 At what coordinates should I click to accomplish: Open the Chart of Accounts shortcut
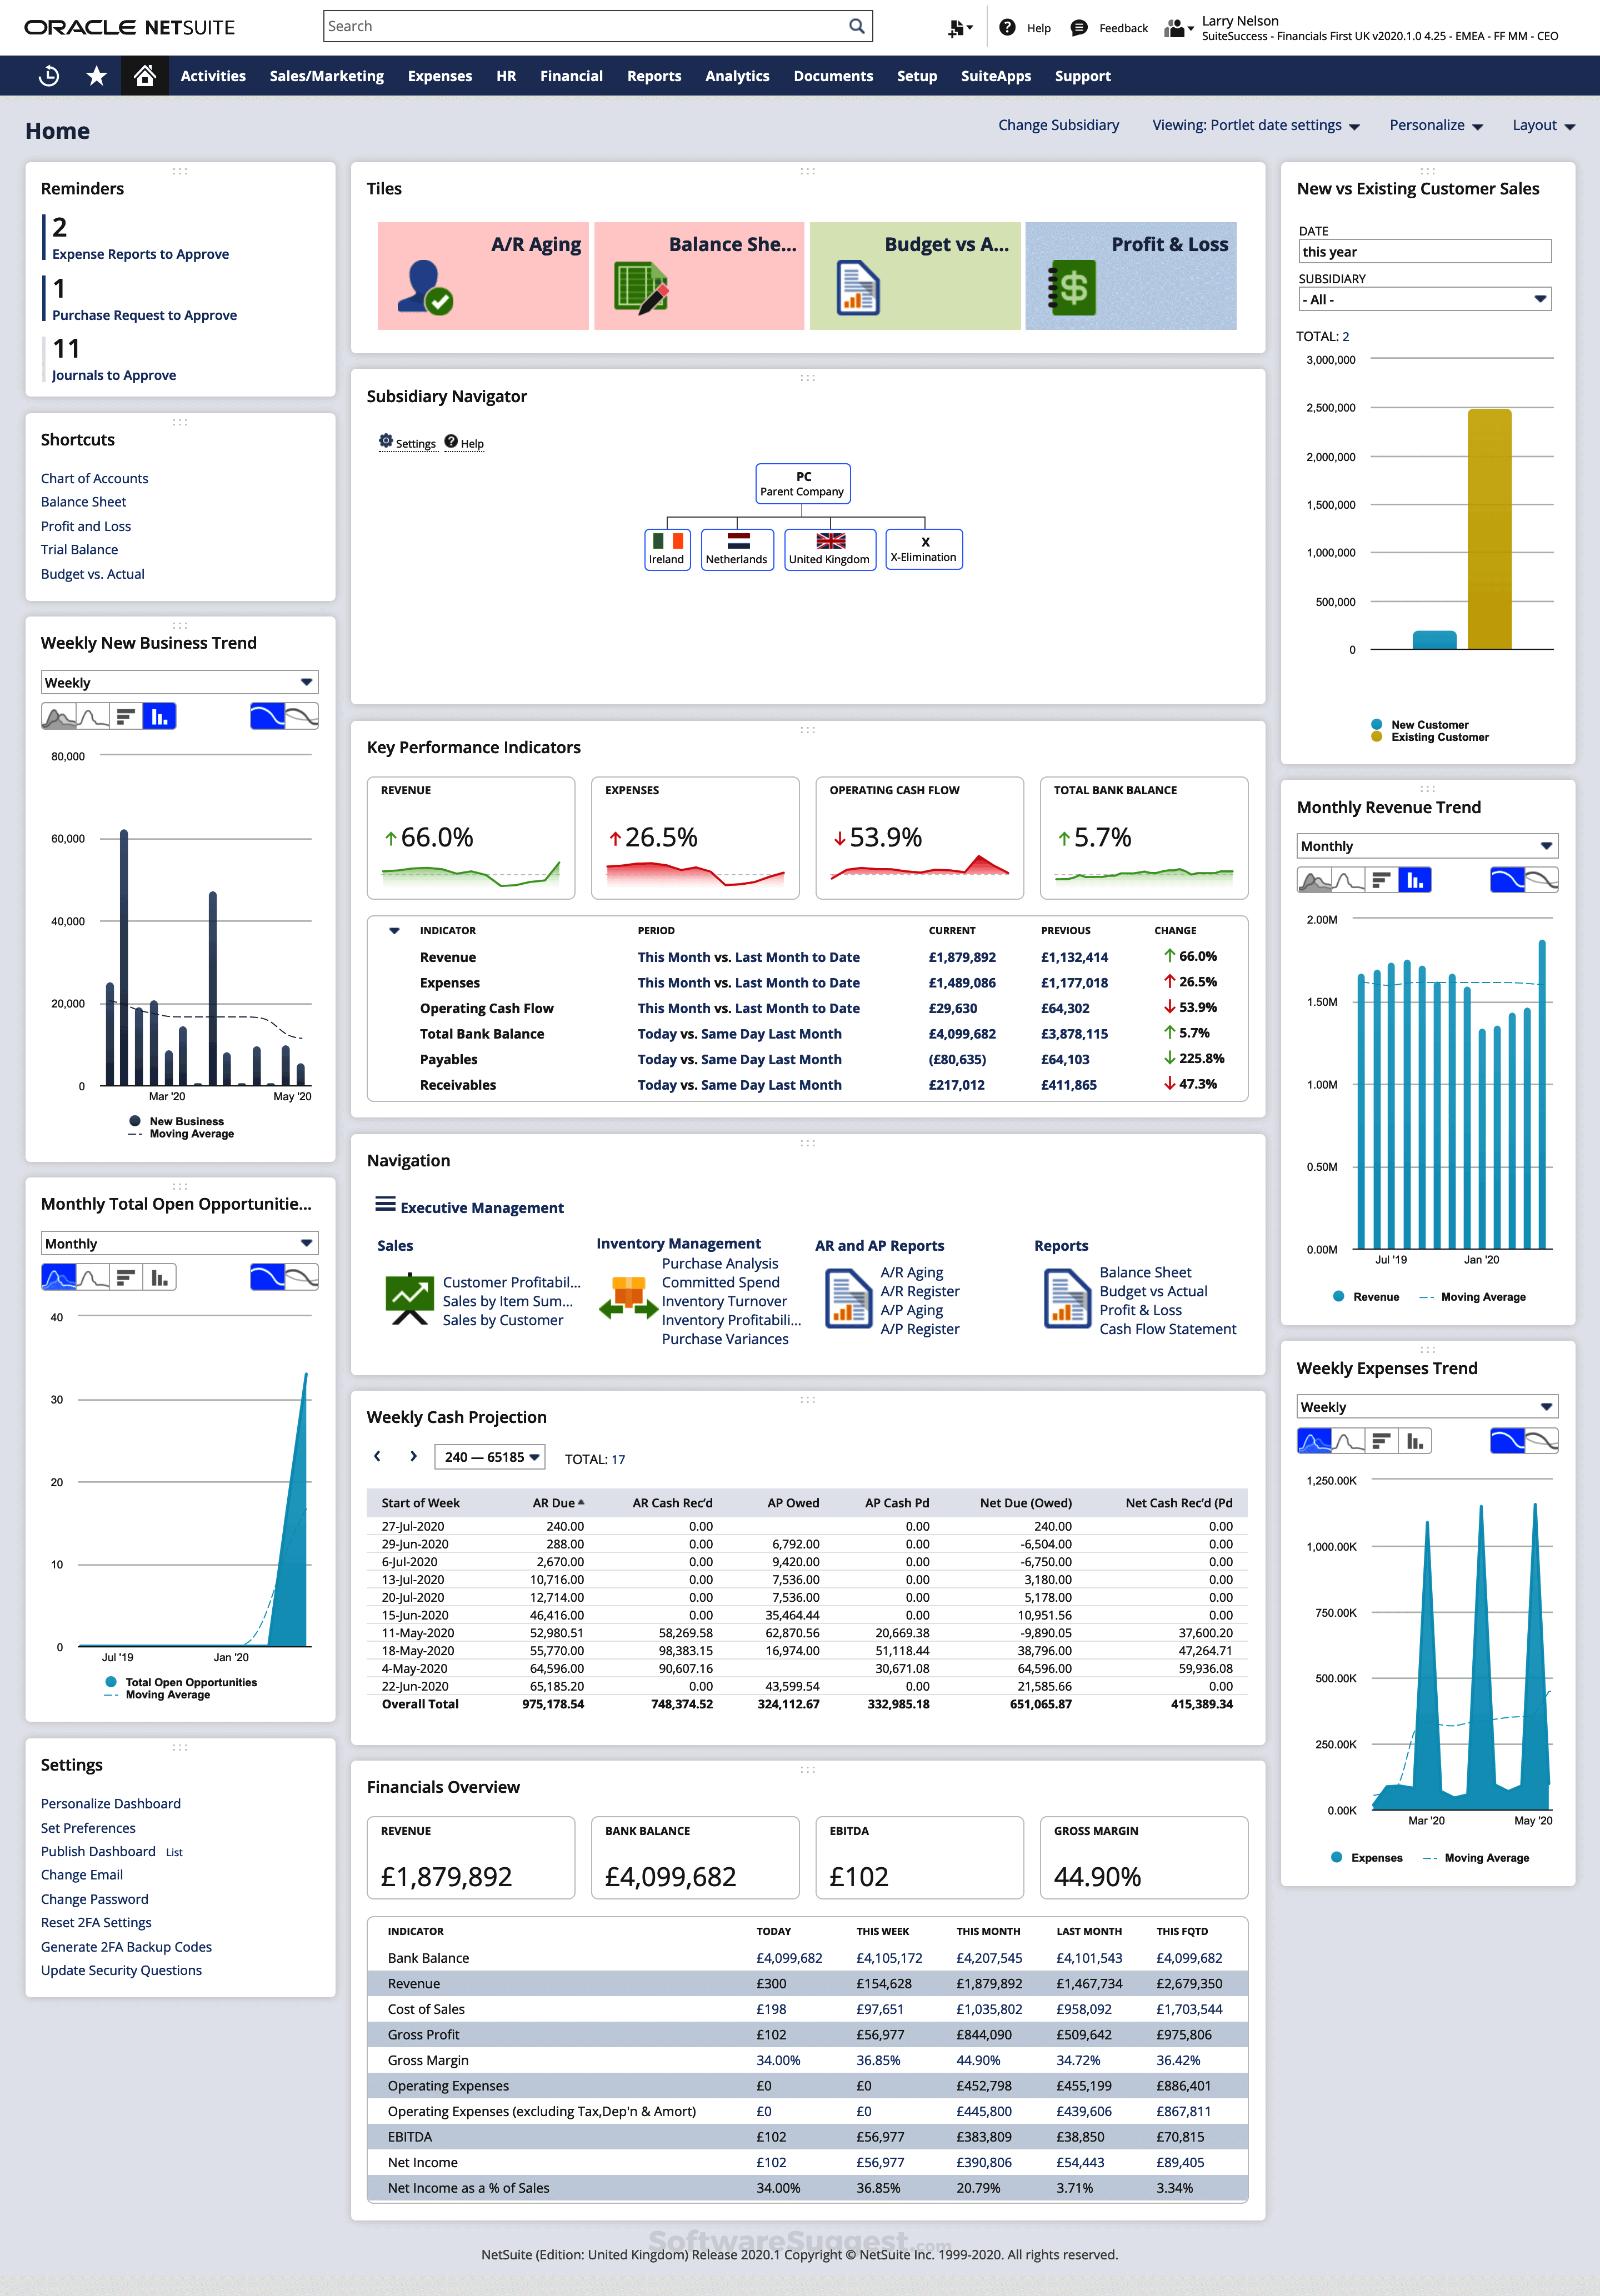coord(94,478)
